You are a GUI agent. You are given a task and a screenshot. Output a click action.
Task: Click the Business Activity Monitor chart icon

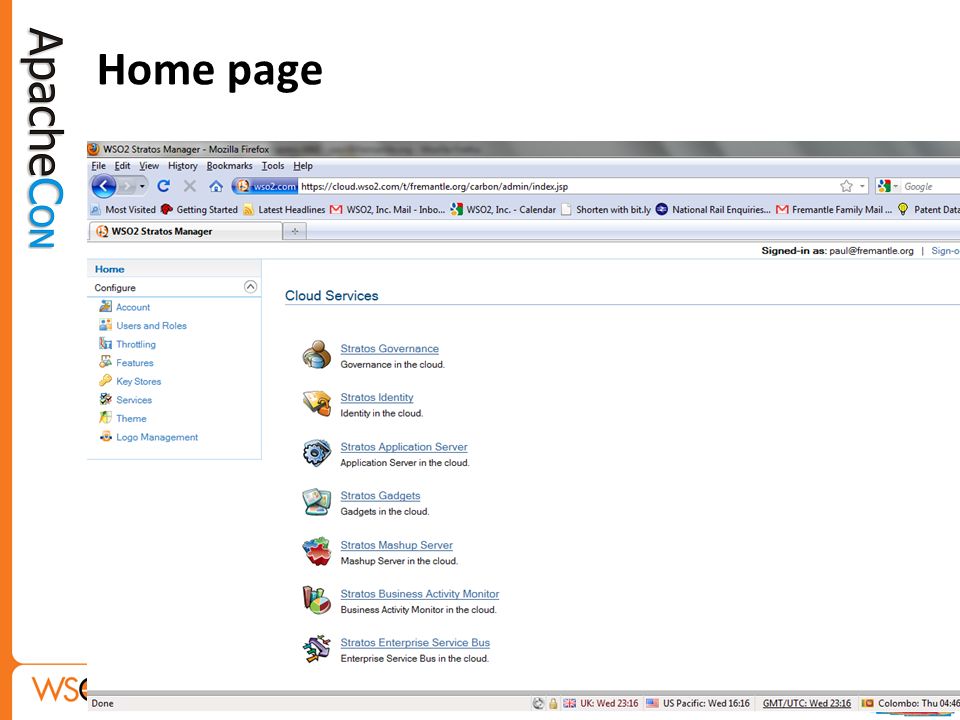coord(317,600)
